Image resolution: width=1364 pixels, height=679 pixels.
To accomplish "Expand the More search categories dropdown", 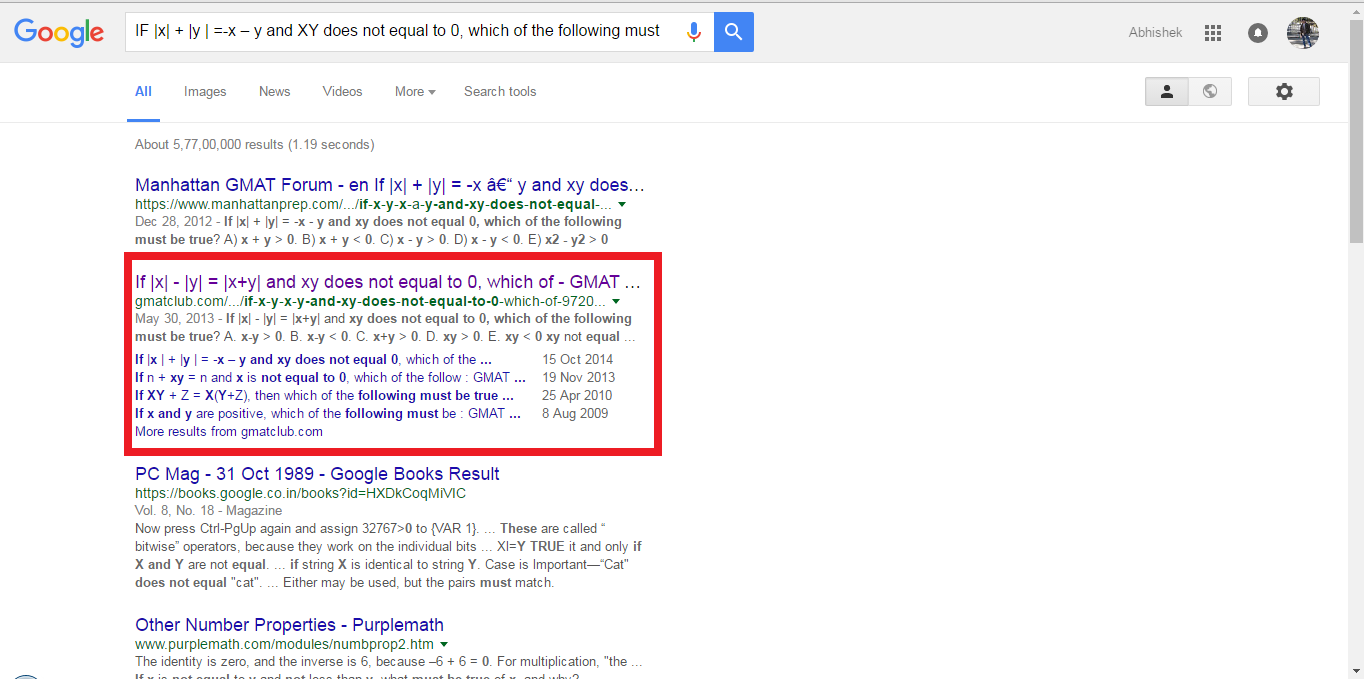I will (x=415, y=91).
